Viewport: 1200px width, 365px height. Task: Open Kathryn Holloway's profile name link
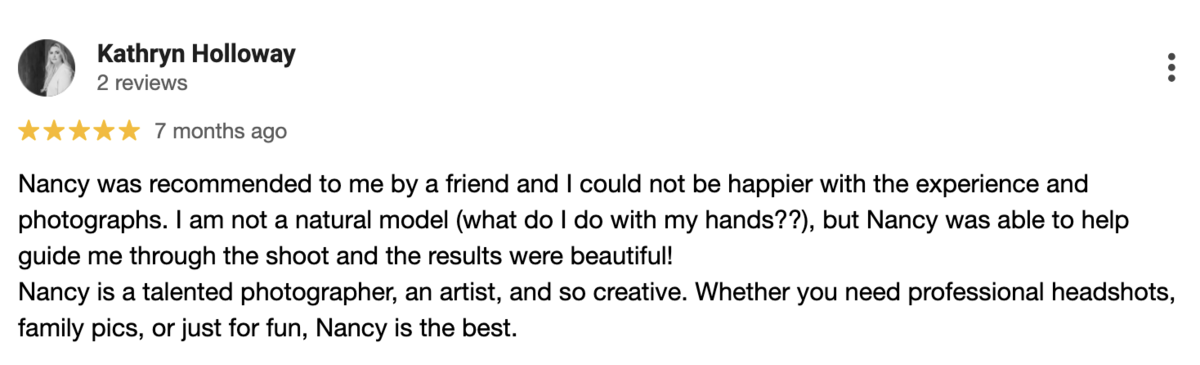point(197,54)
